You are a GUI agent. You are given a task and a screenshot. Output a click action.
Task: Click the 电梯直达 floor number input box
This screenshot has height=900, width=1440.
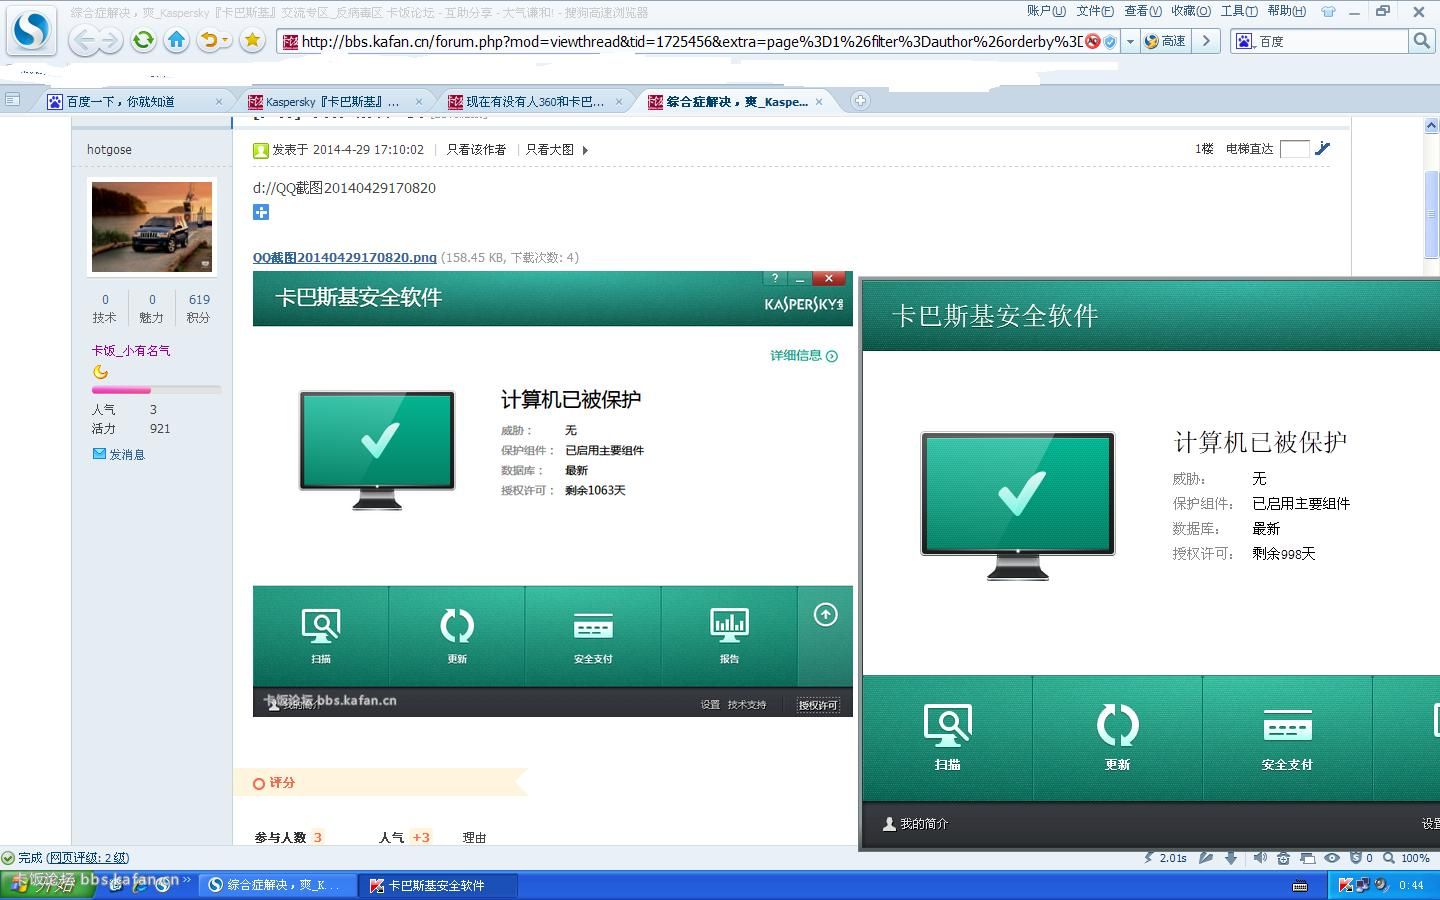coord(1294,149)
